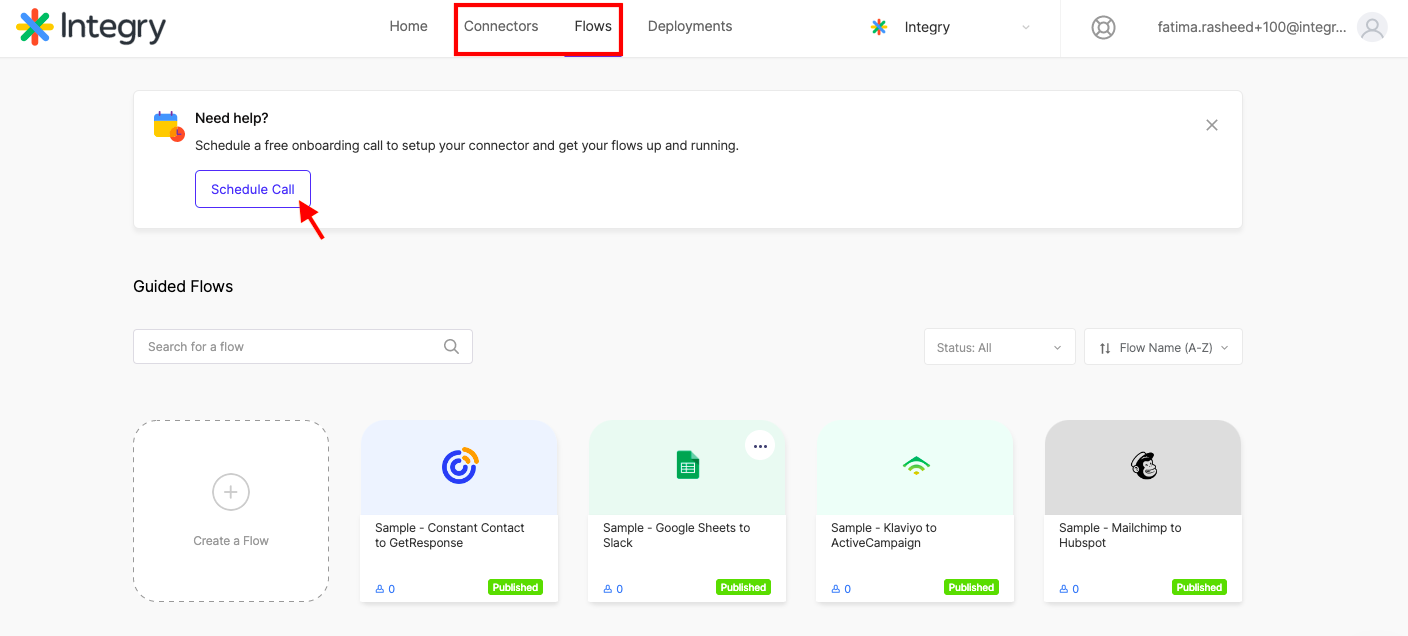The height and width of the screenshot is (636, 1408).
Task: Click the Klaviyo logo icon
Action: click(x=916, y=465)
